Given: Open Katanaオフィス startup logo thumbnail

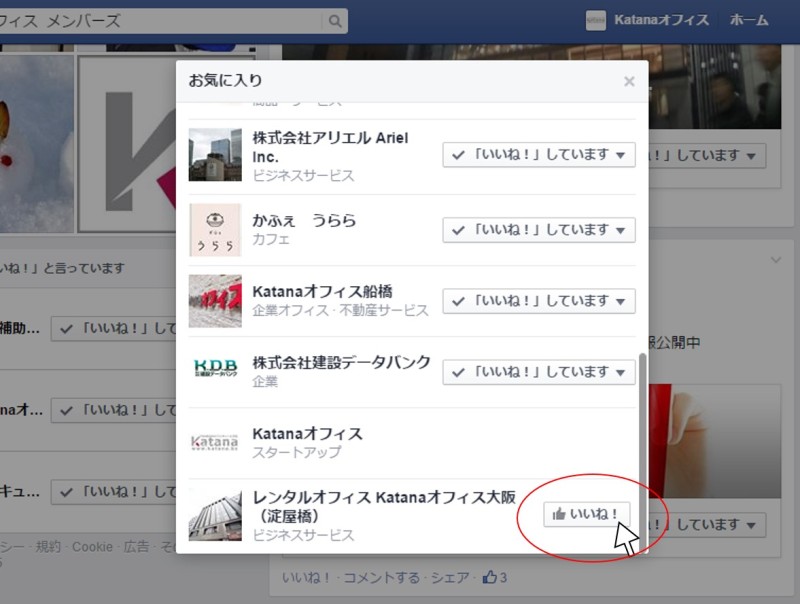Looking at the screenshot, I should pos(215,442).
